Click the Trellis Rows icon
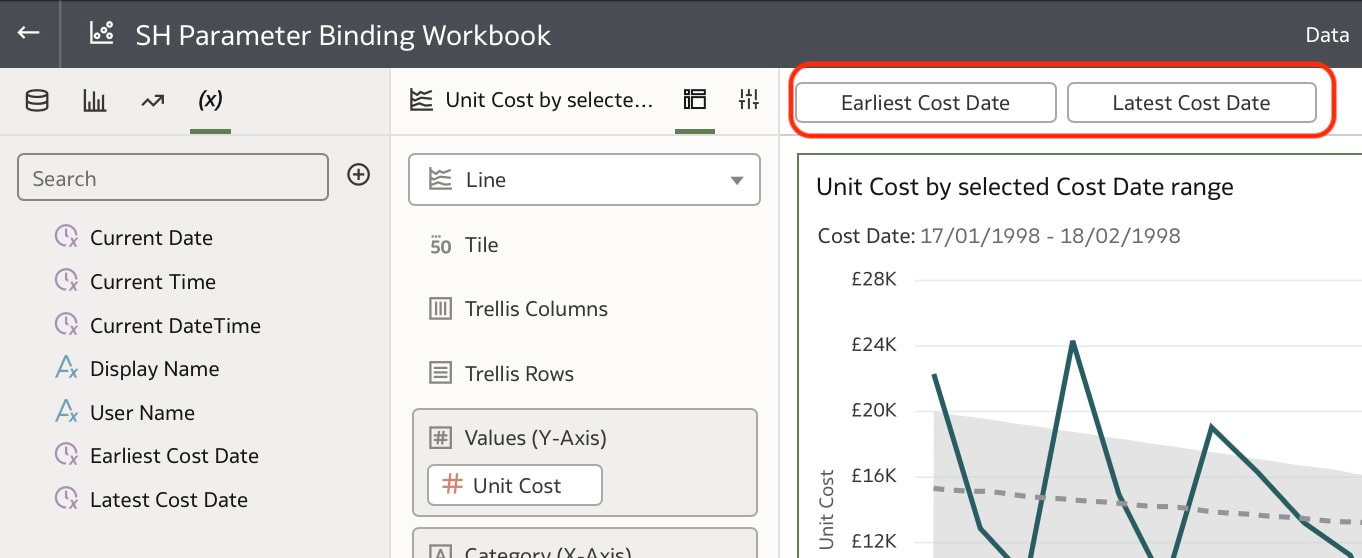This screenshot has height=558, width=1362. (x=440, y=374)
